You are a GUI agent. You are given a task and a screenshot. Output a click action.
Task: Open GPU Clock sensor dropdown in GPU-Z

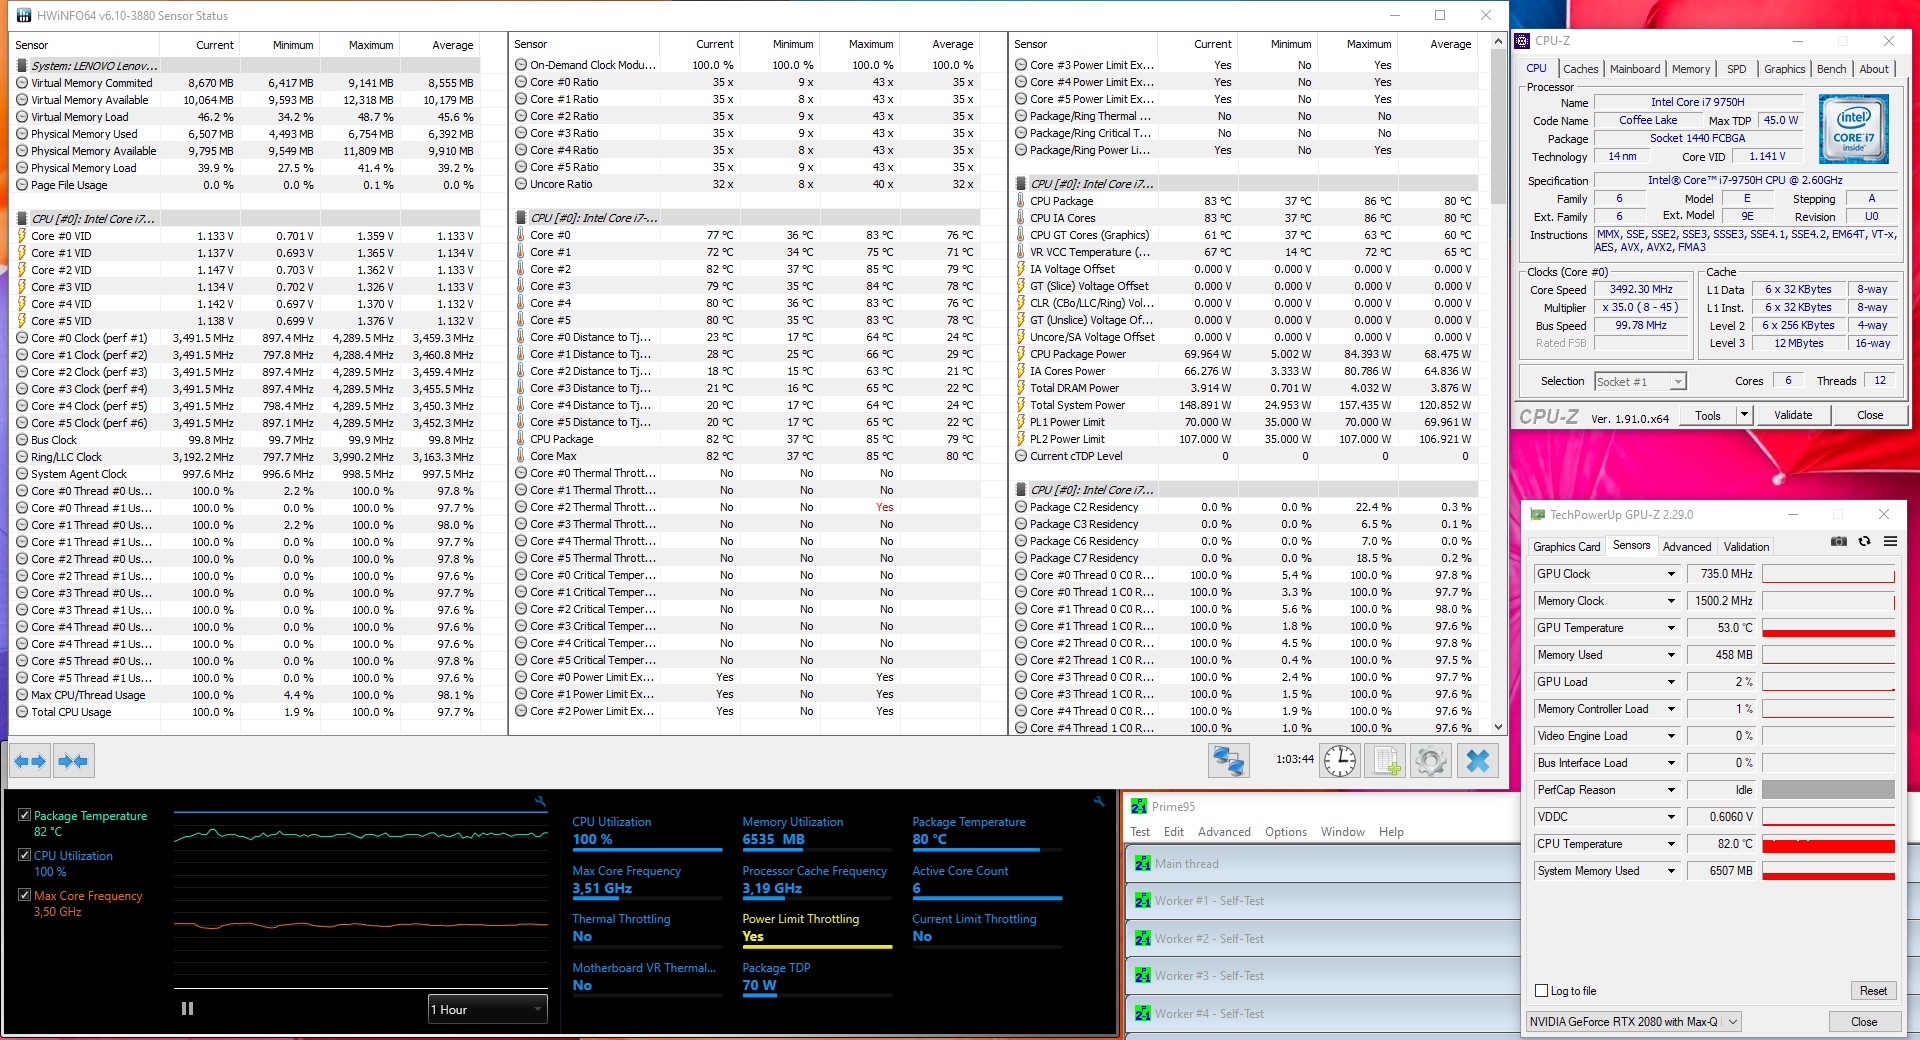pos(1670,574)
